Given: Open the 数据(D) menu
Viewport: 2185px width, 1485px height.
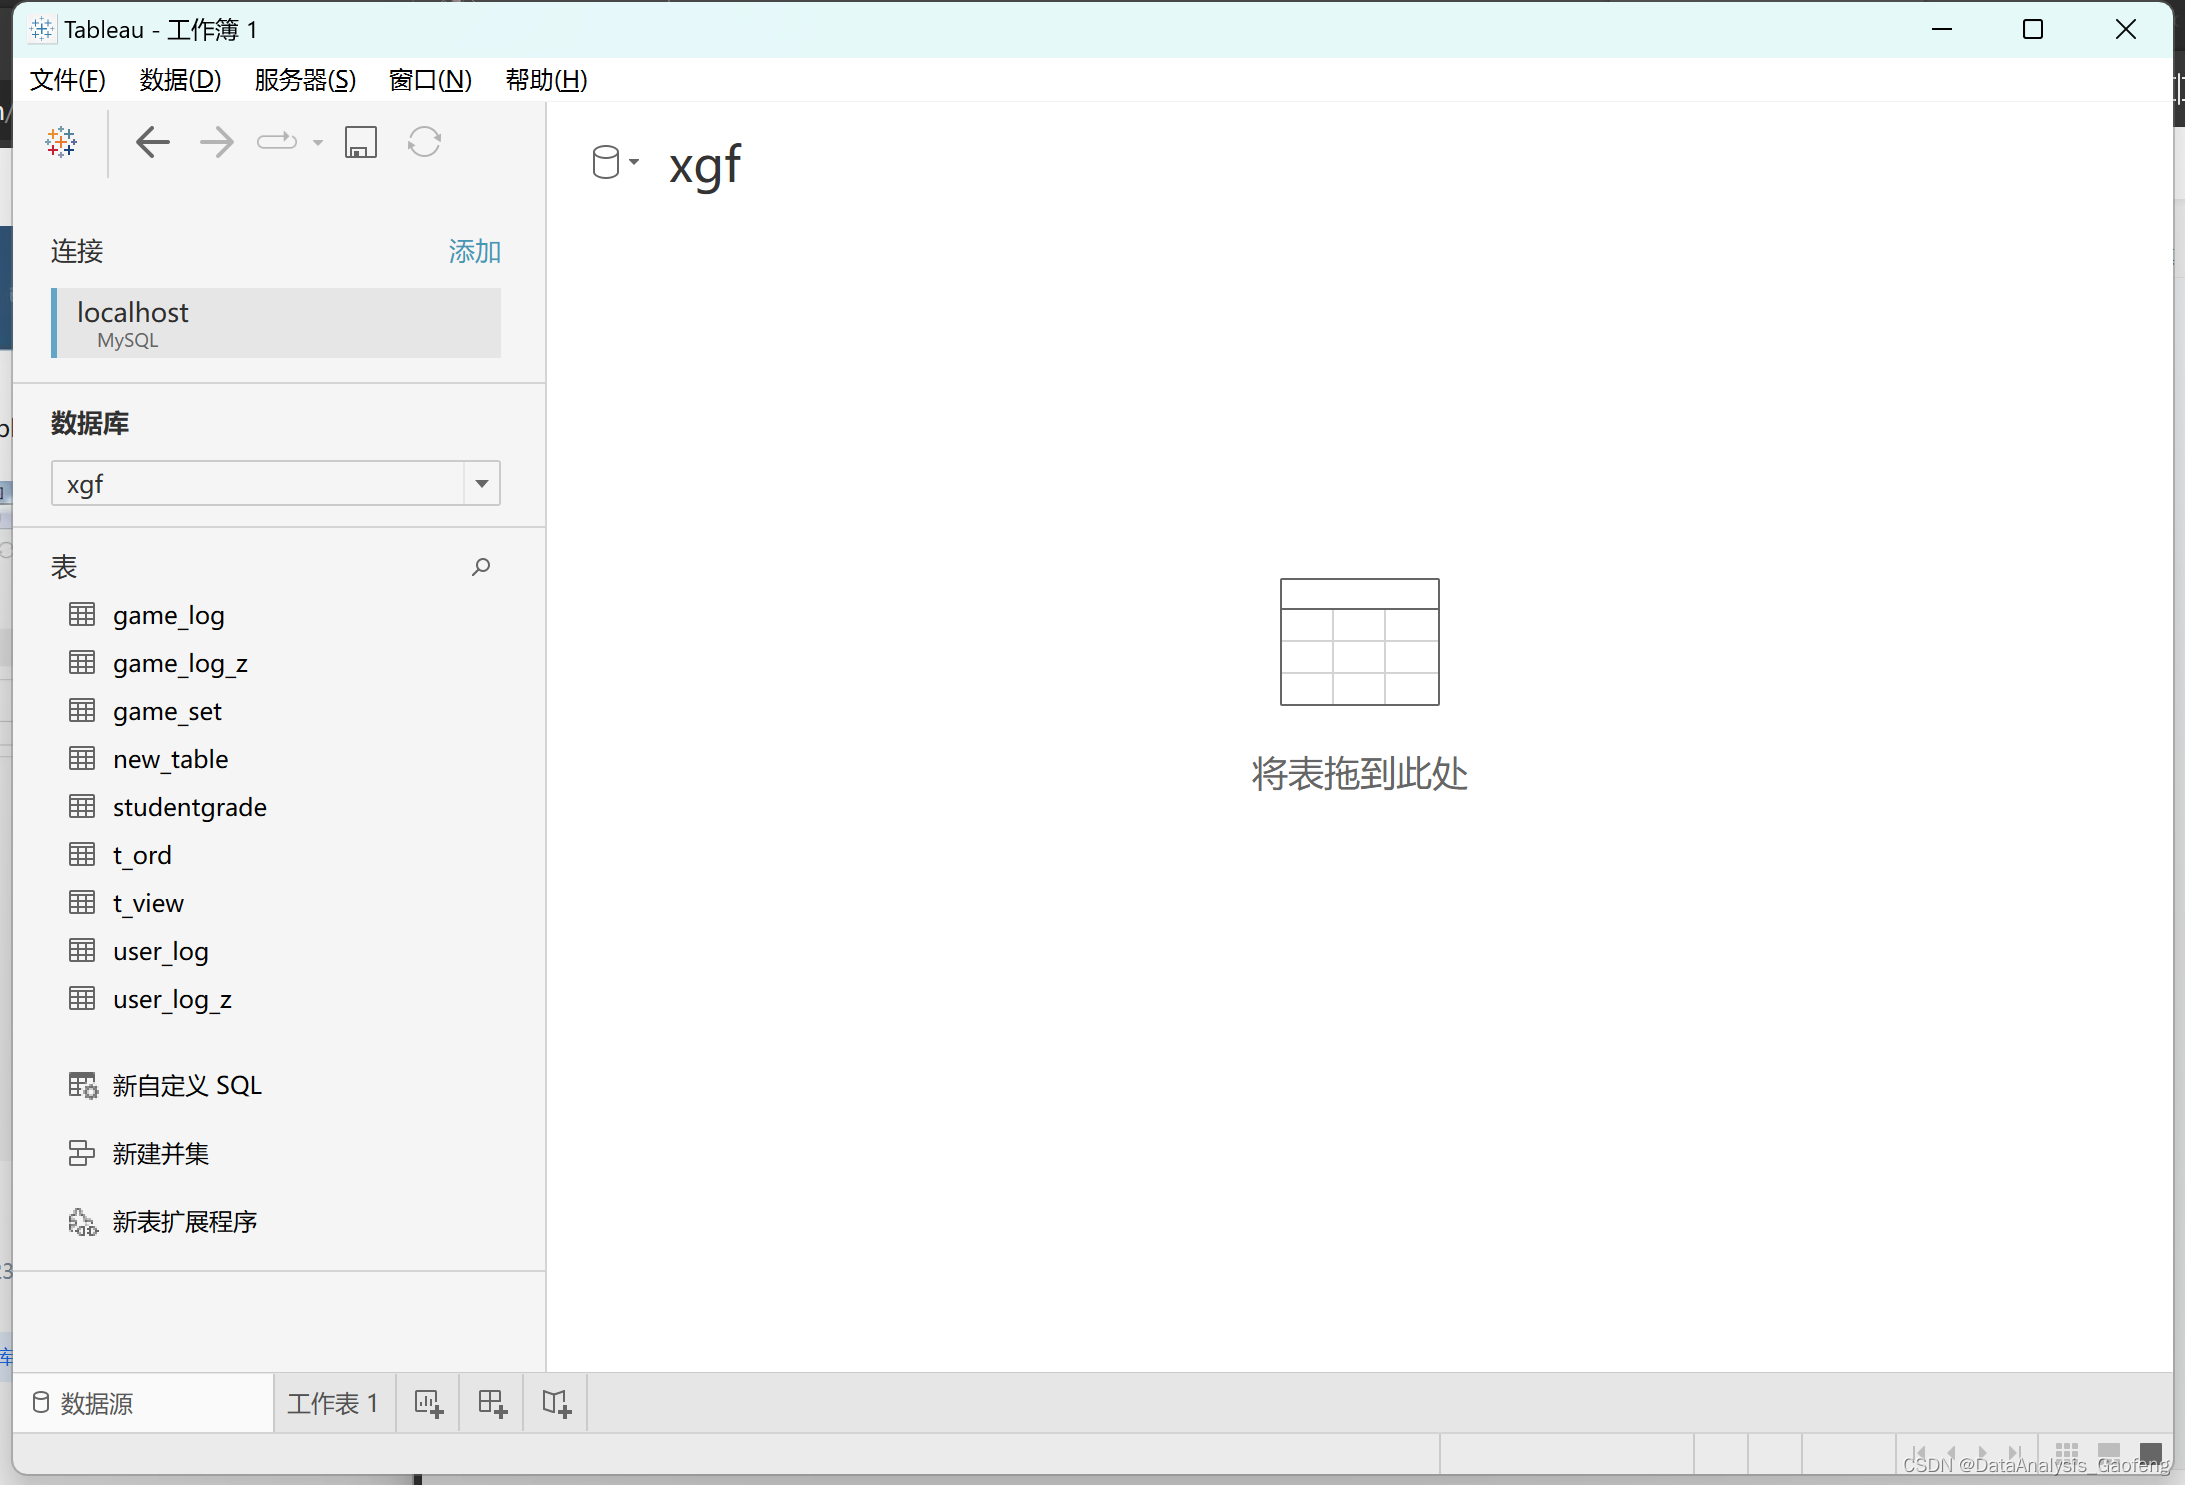Looking at the screenshot, I should [x=180, y=80].
